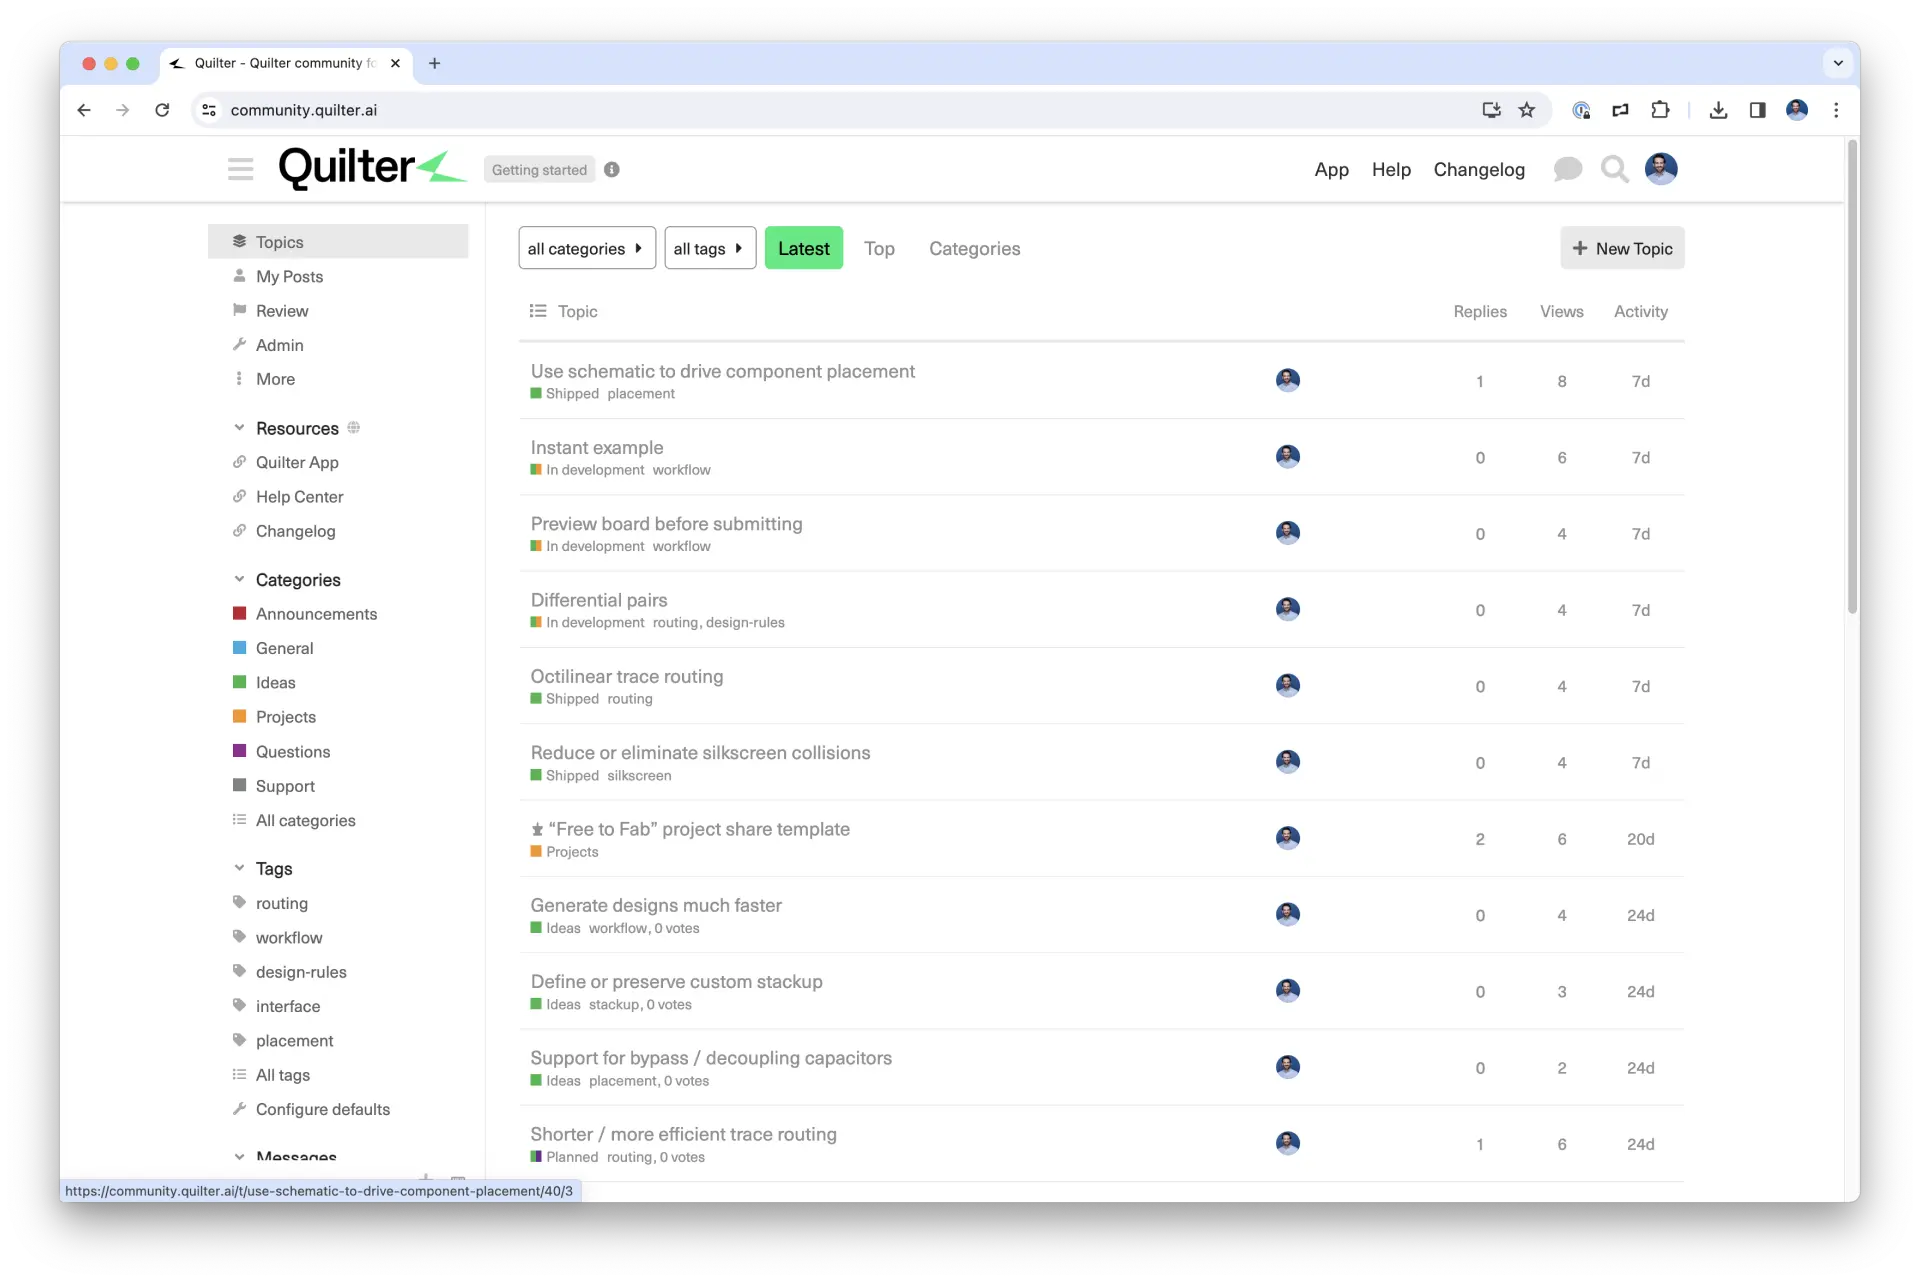Screen dimensions: 1920x1283
Task: Click the globe icon next to Resources
Action: point(353,428)
